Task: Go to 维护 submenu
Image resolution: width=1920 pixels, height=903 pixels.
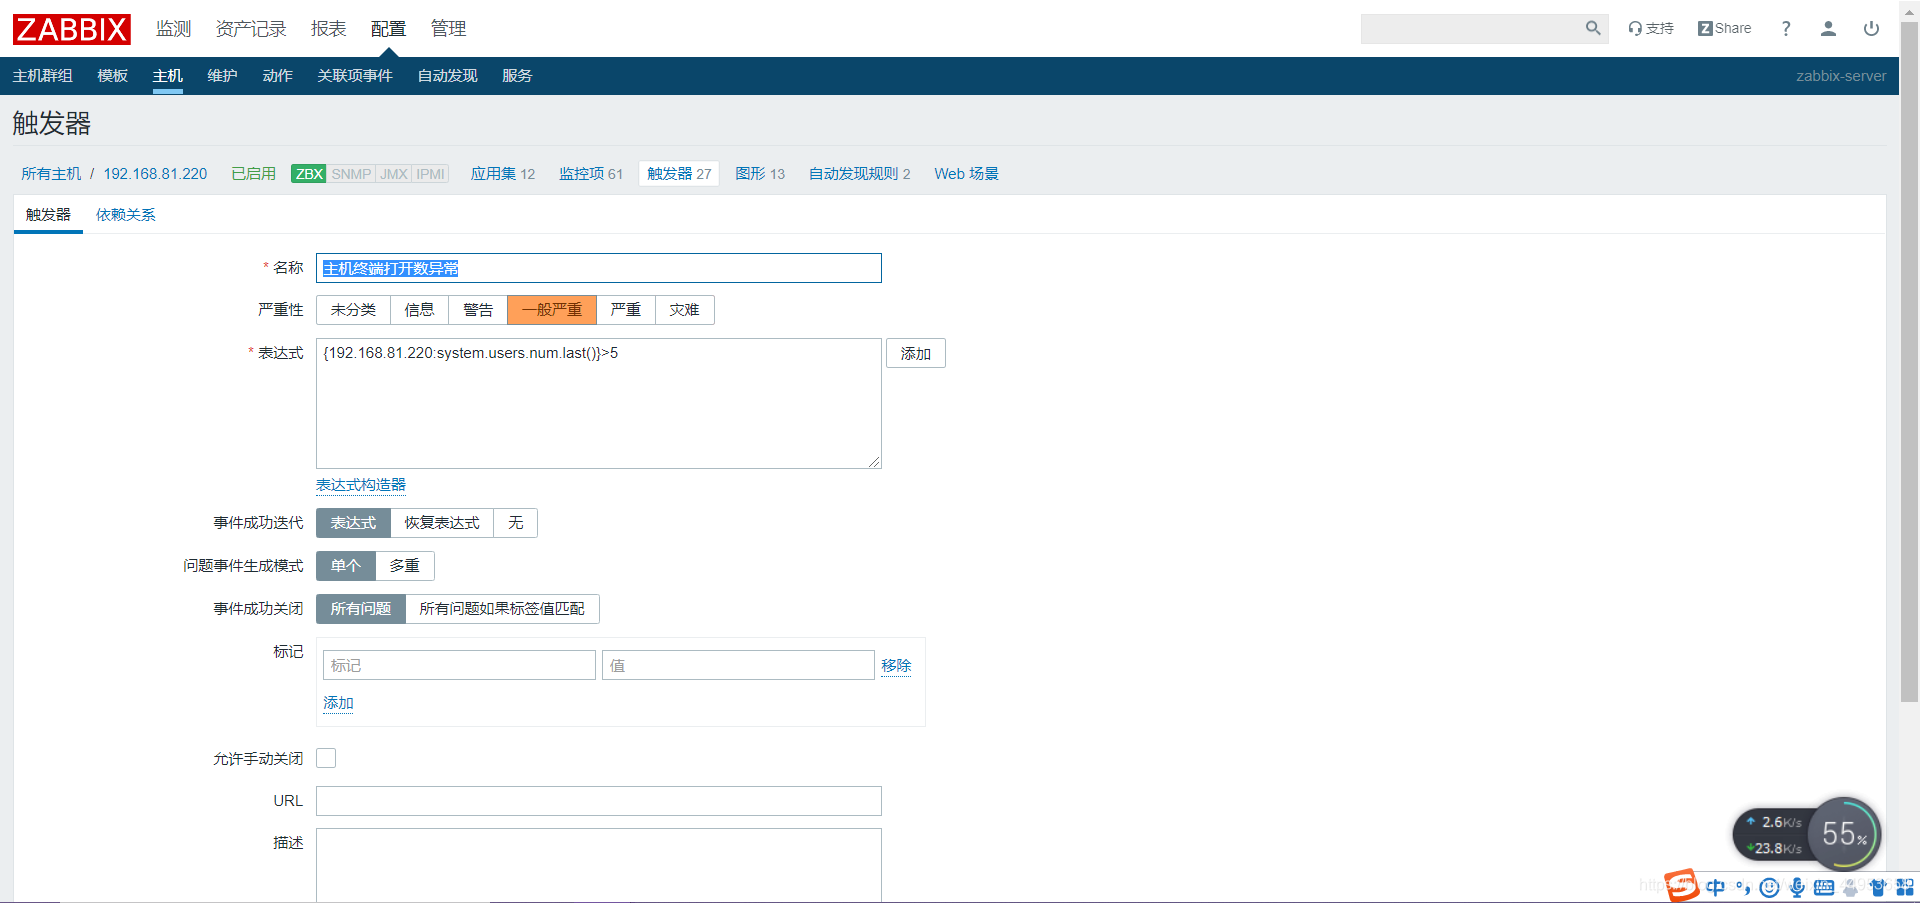Action: pyautogui.click(x=222, y=76)
